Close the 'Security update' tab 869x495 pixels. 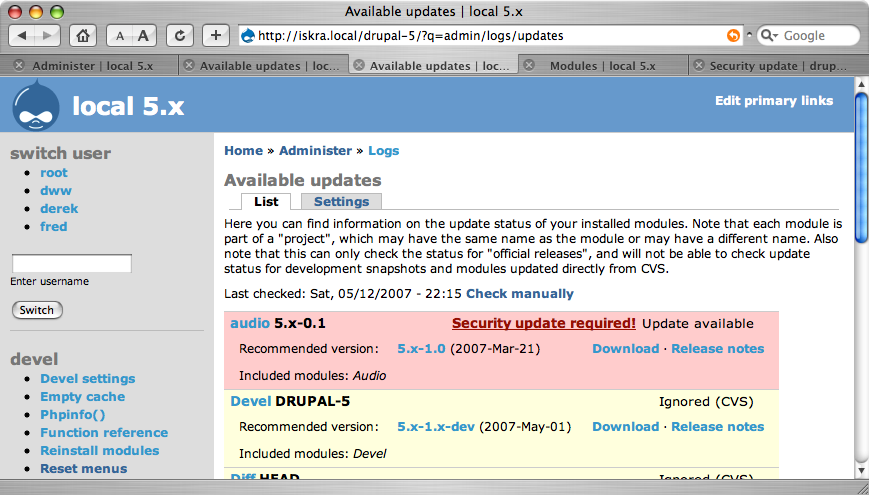coord(699,65)
